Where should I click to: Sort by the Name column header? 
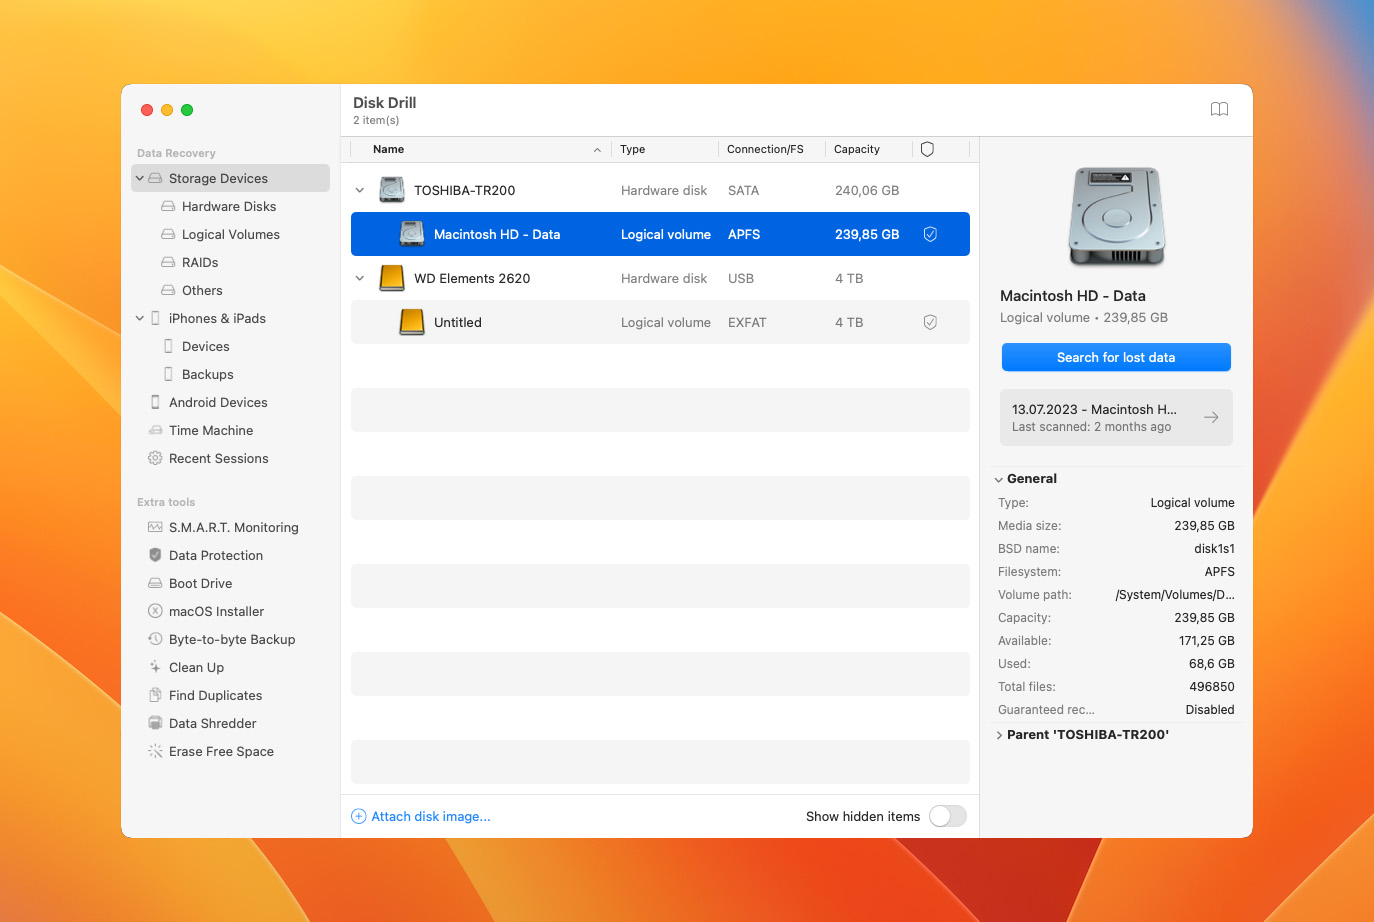coord(388,149)
